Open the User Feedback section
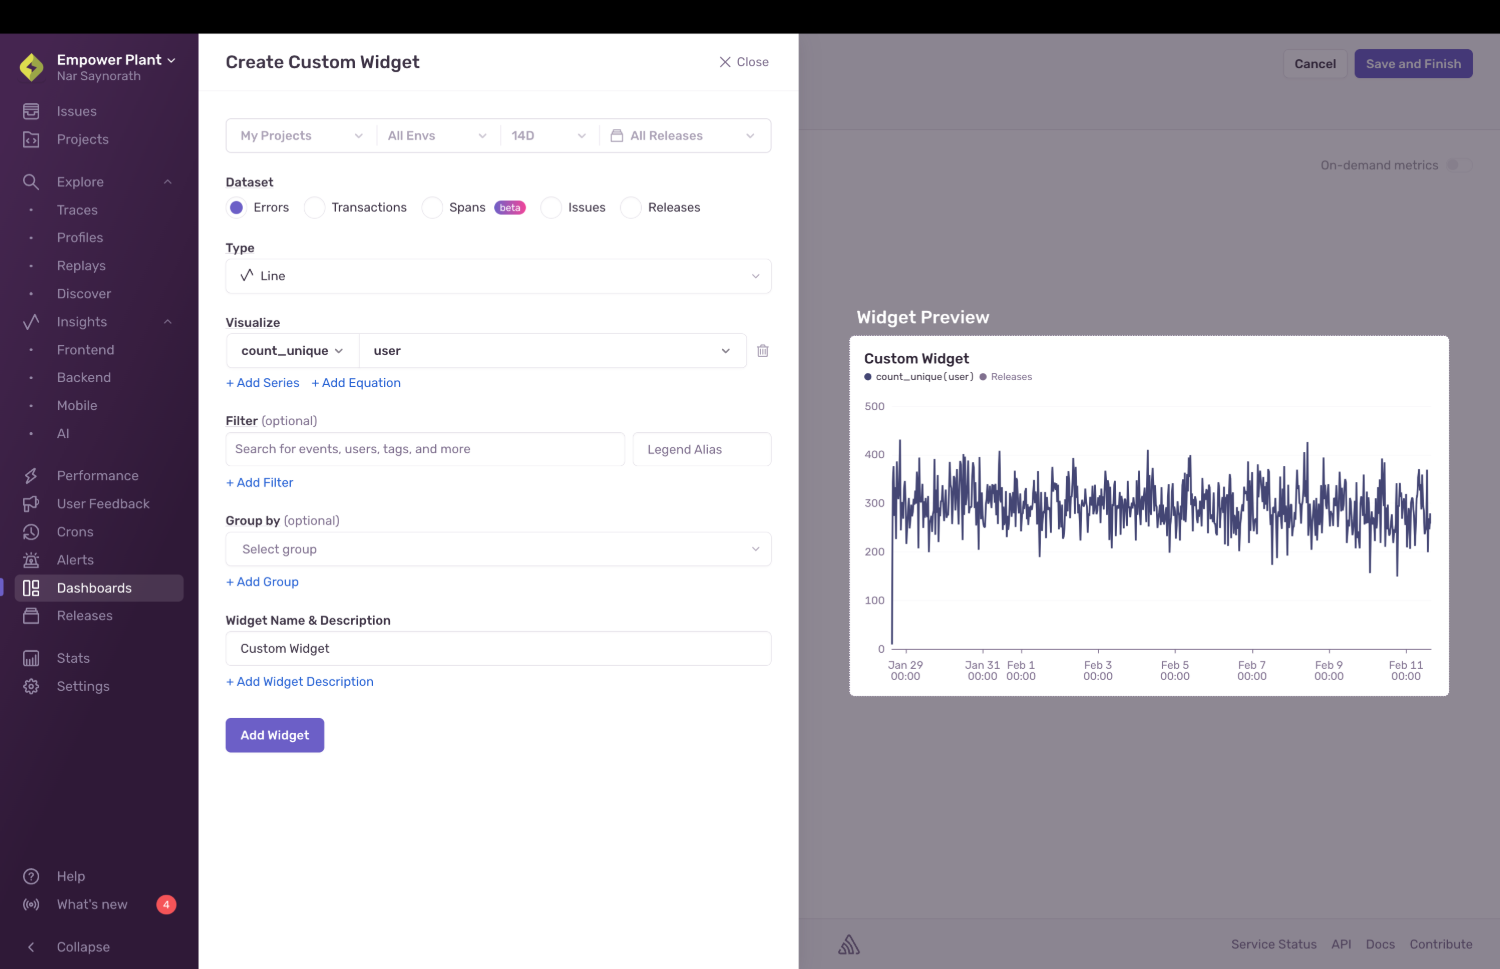1500x969 pixels. (104, 503)
